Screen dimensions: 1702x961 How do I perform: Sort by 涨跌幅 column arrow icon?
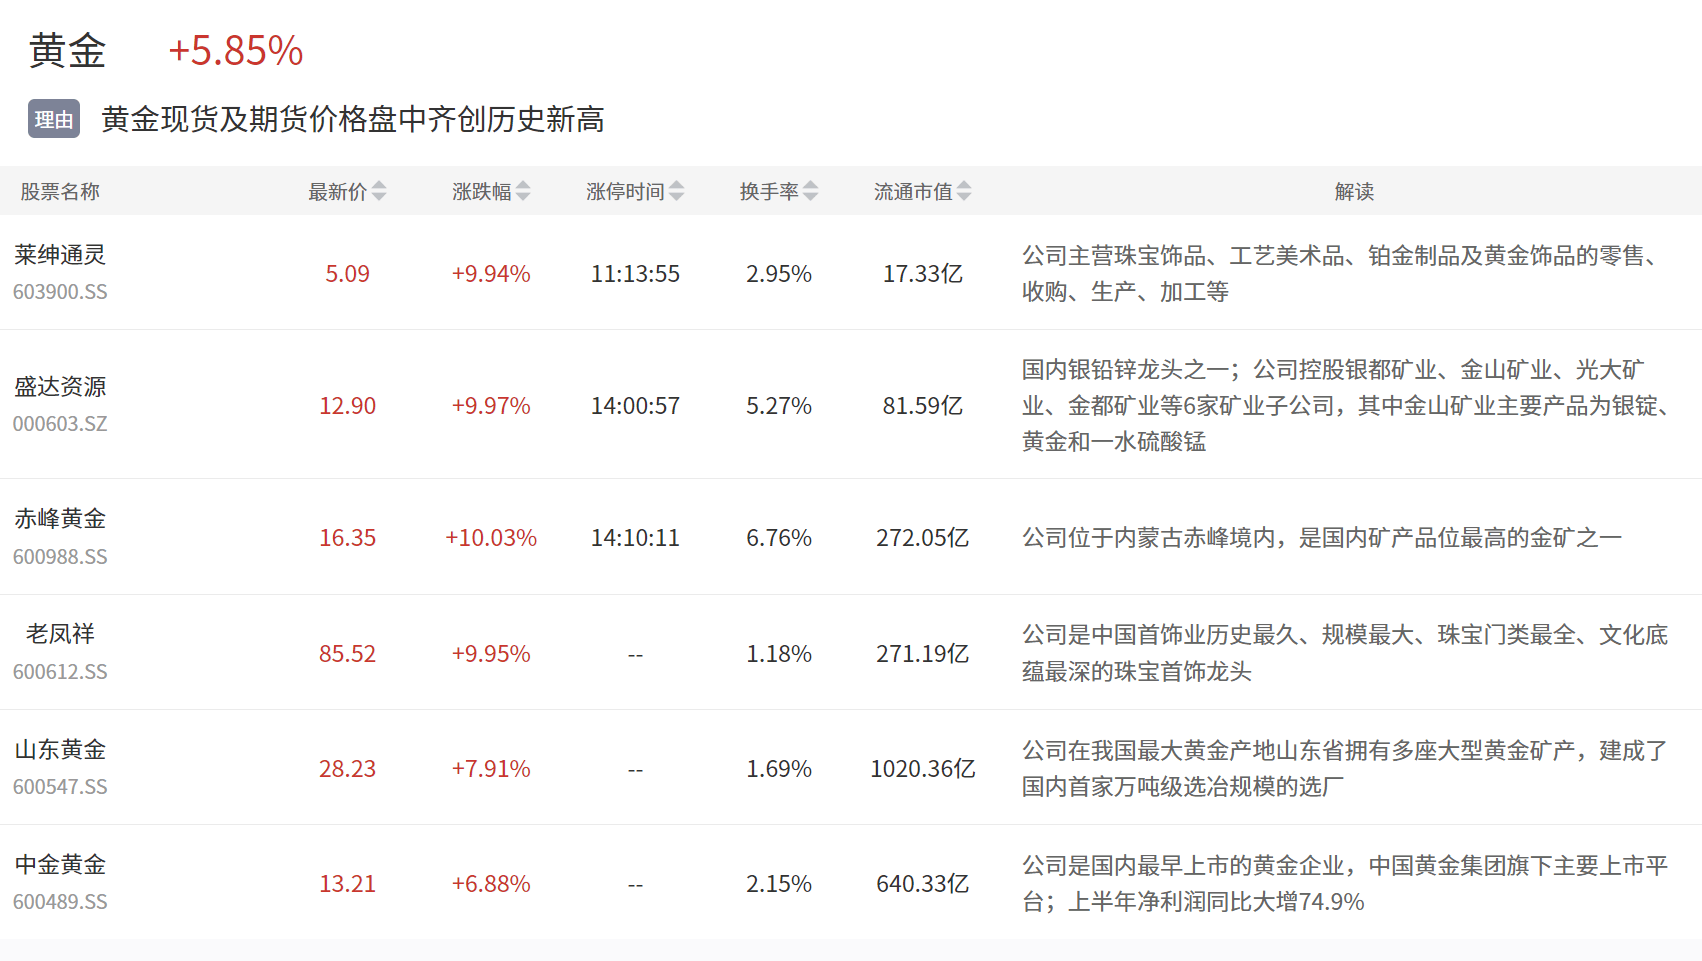coord(523,191)
